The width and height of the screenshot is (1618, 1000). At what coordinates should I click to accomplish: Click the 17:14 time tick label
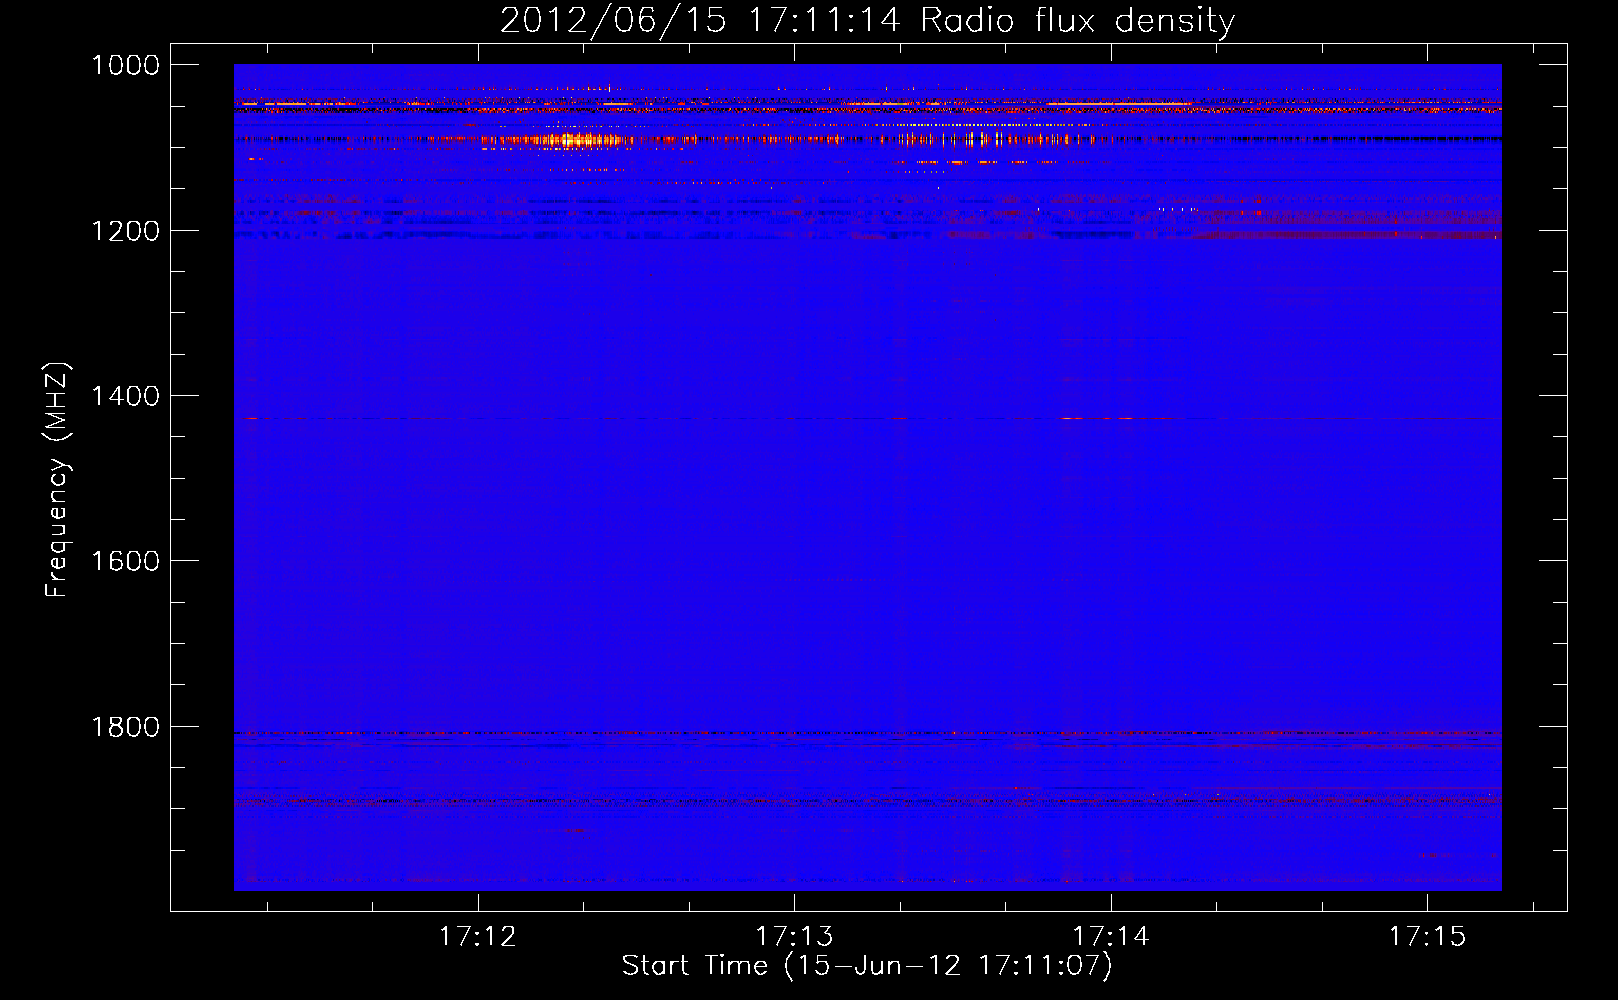[x=1111, y=937]
